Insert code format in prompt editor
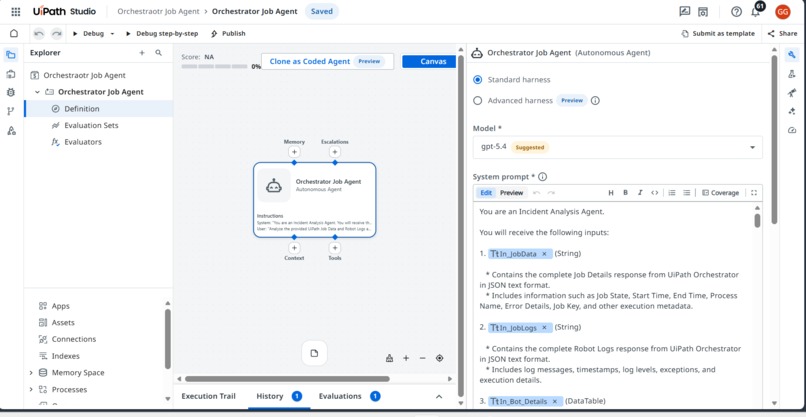Image resolution: width=806 pixels, height=417 pixels. point(654,193)
